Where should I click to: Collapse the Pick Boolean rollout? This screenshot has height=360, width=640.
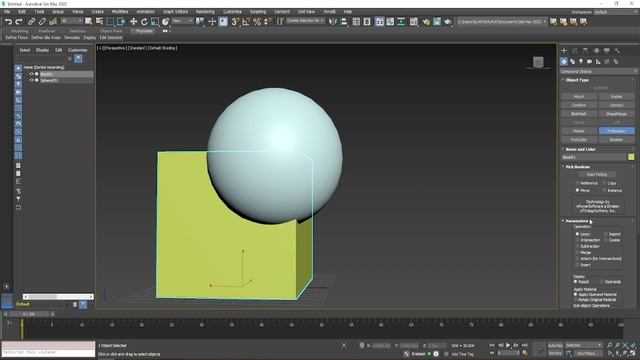pyautogui.click(x=577, y=167)
